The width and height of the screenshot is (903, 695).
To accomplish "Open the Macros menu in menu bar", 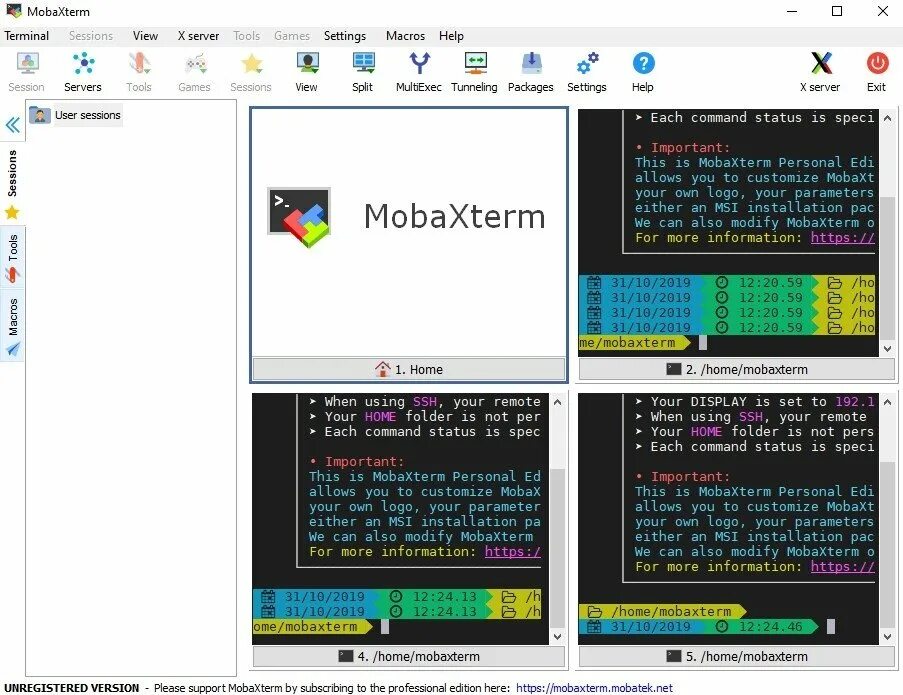I will tap(405, 36).
